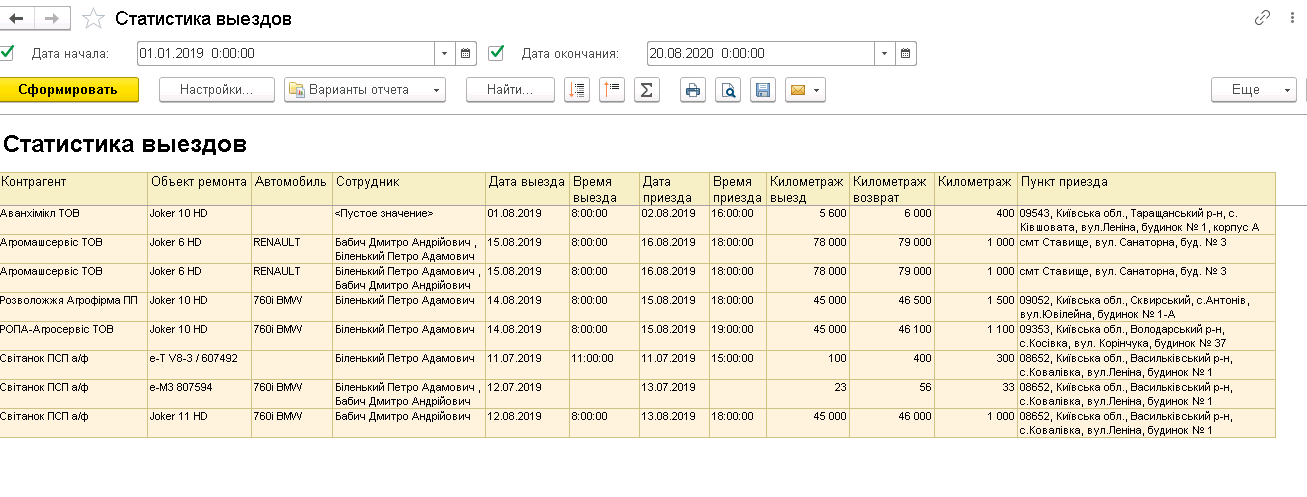Screen dimensions: 1307x497
Task: Click the back navigation arrow
Action: pyautogui.click(x=17, y=18)
